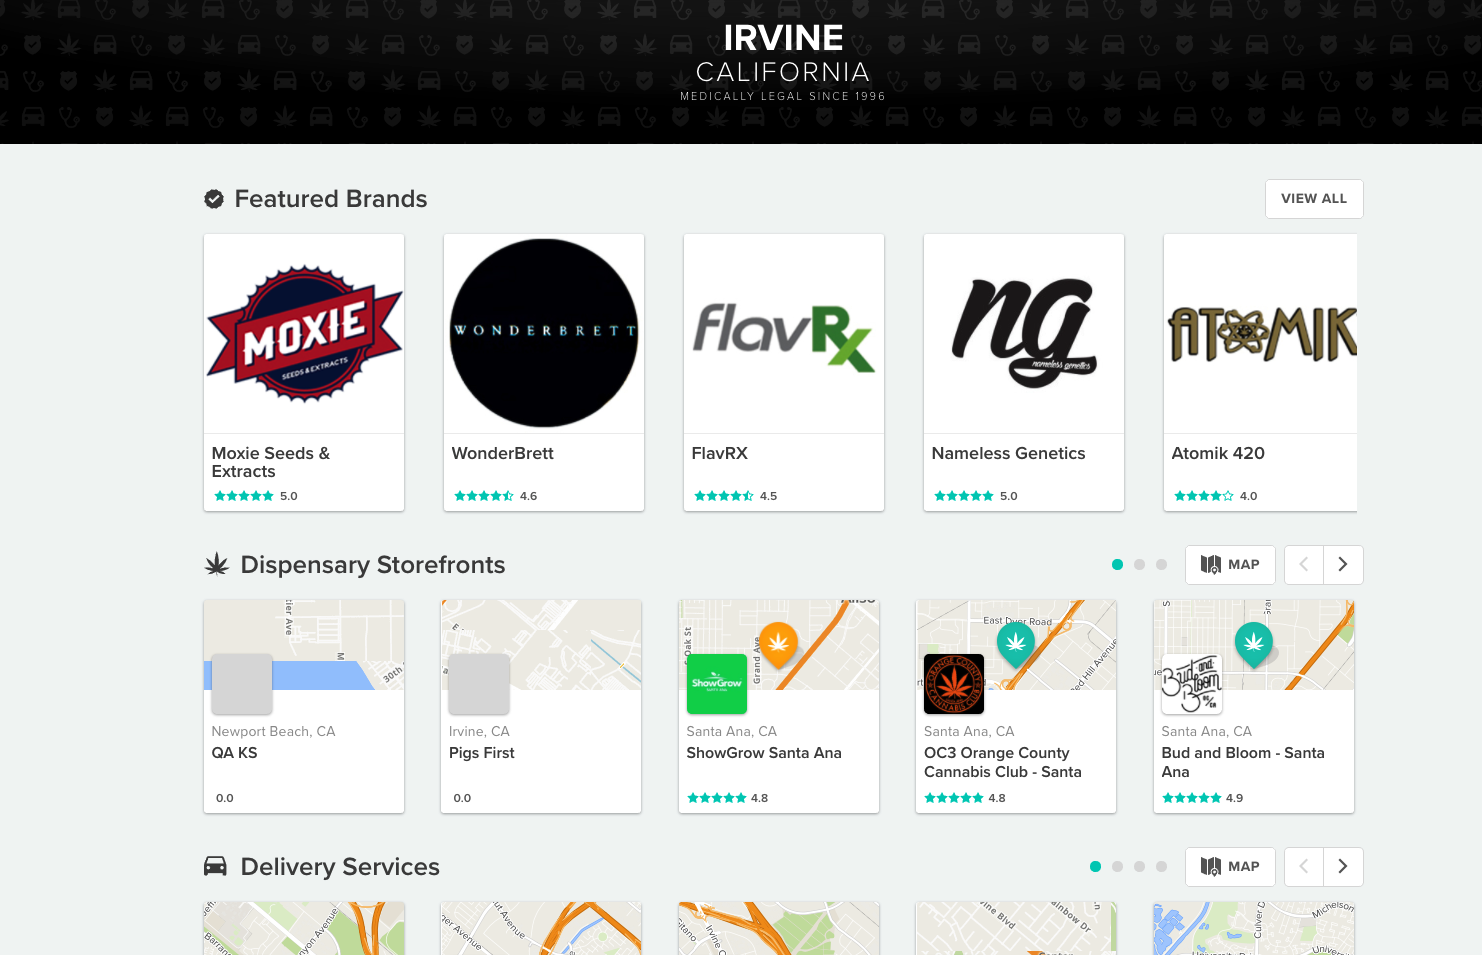Open the Atomik 420 brand logo
The width and height of the screenshot is (1482, 955).
click(1263, 334)
